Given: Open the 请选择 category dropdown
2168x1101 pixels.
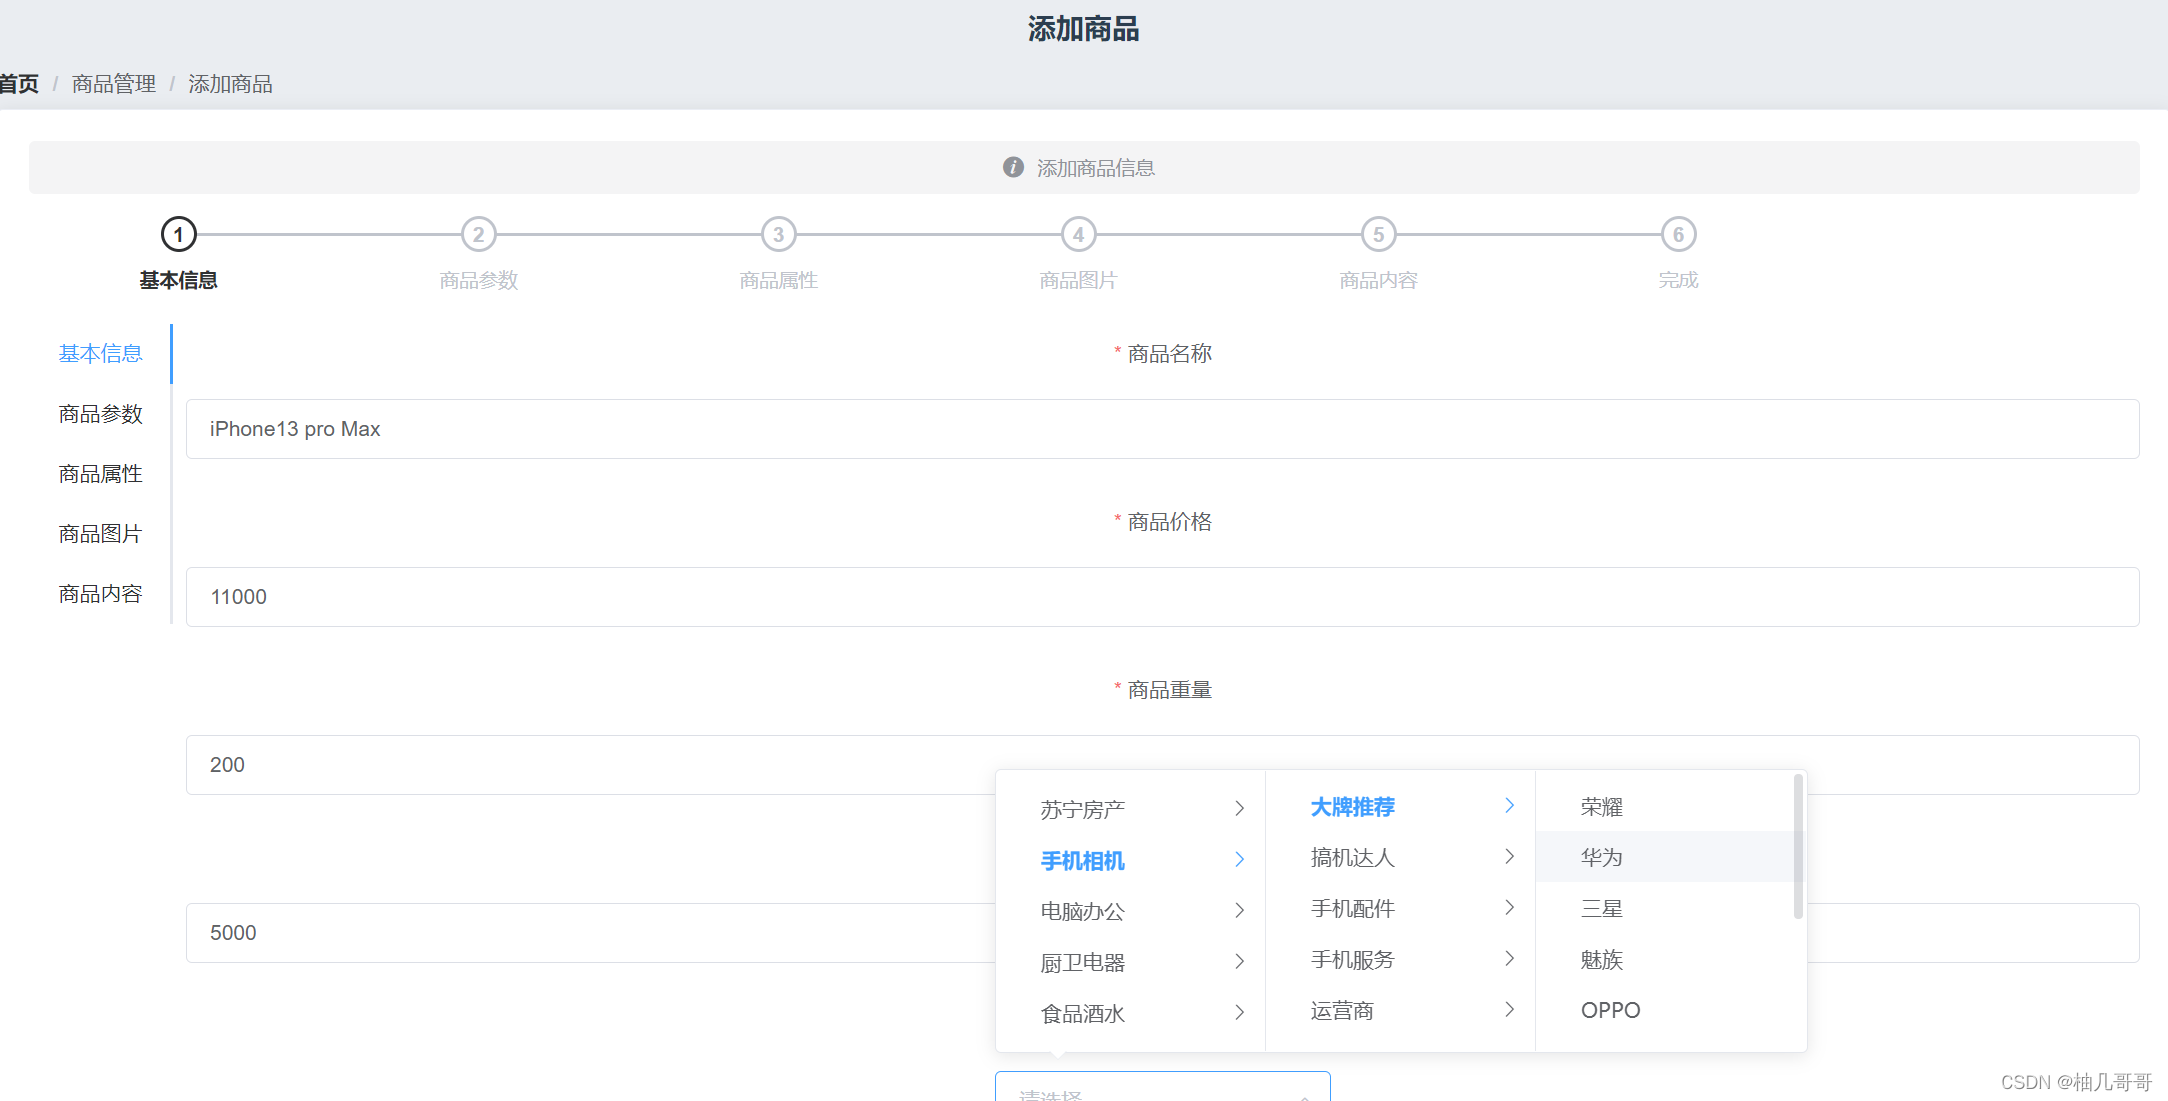Looking at the screenshot, I should pos(1162,1090).
